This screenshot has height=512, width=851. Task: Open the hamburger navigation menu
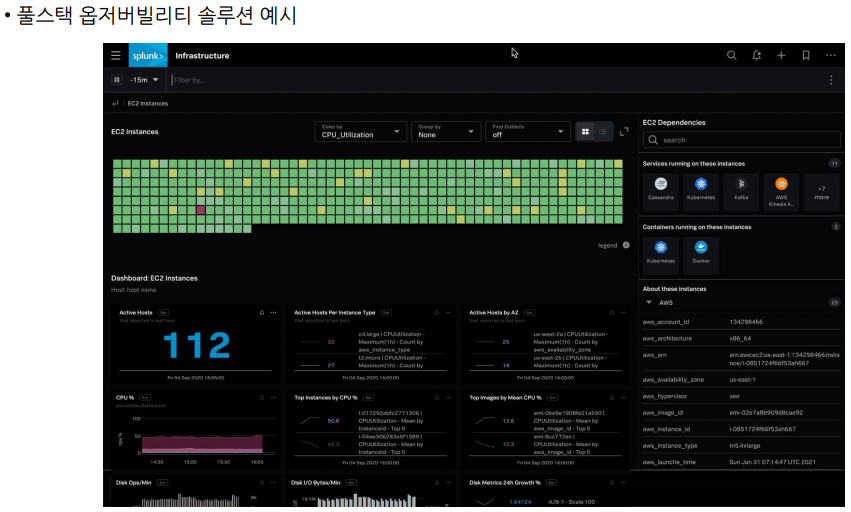(116, 55)
